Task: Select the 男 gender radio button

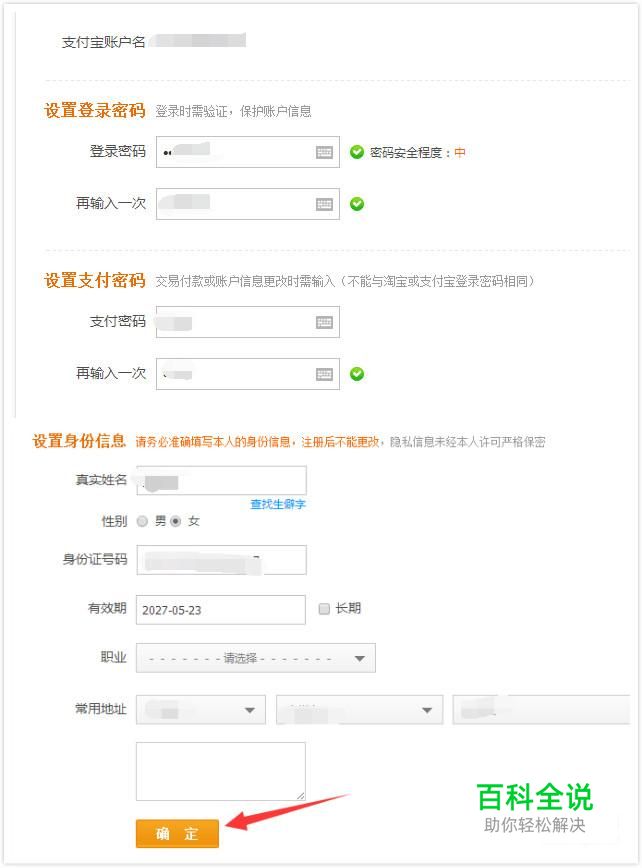Action: pos(142,521)
